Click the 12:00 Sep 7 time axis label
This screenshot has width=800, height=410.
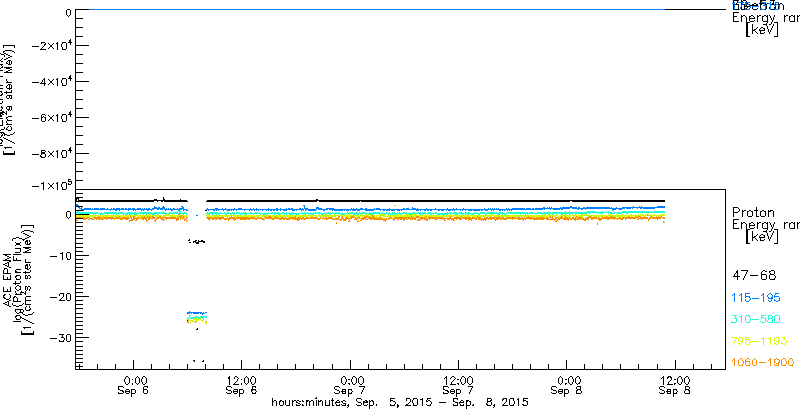click(458, 386)
